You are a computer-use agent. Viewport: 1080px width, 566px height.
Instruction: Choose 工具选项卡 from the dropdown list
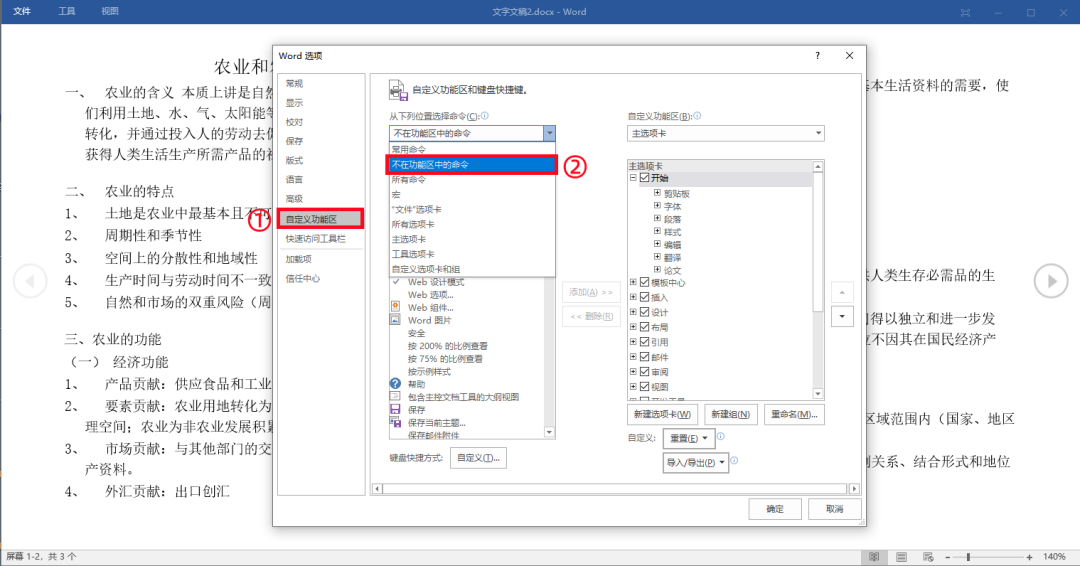[x=472, y=254]
